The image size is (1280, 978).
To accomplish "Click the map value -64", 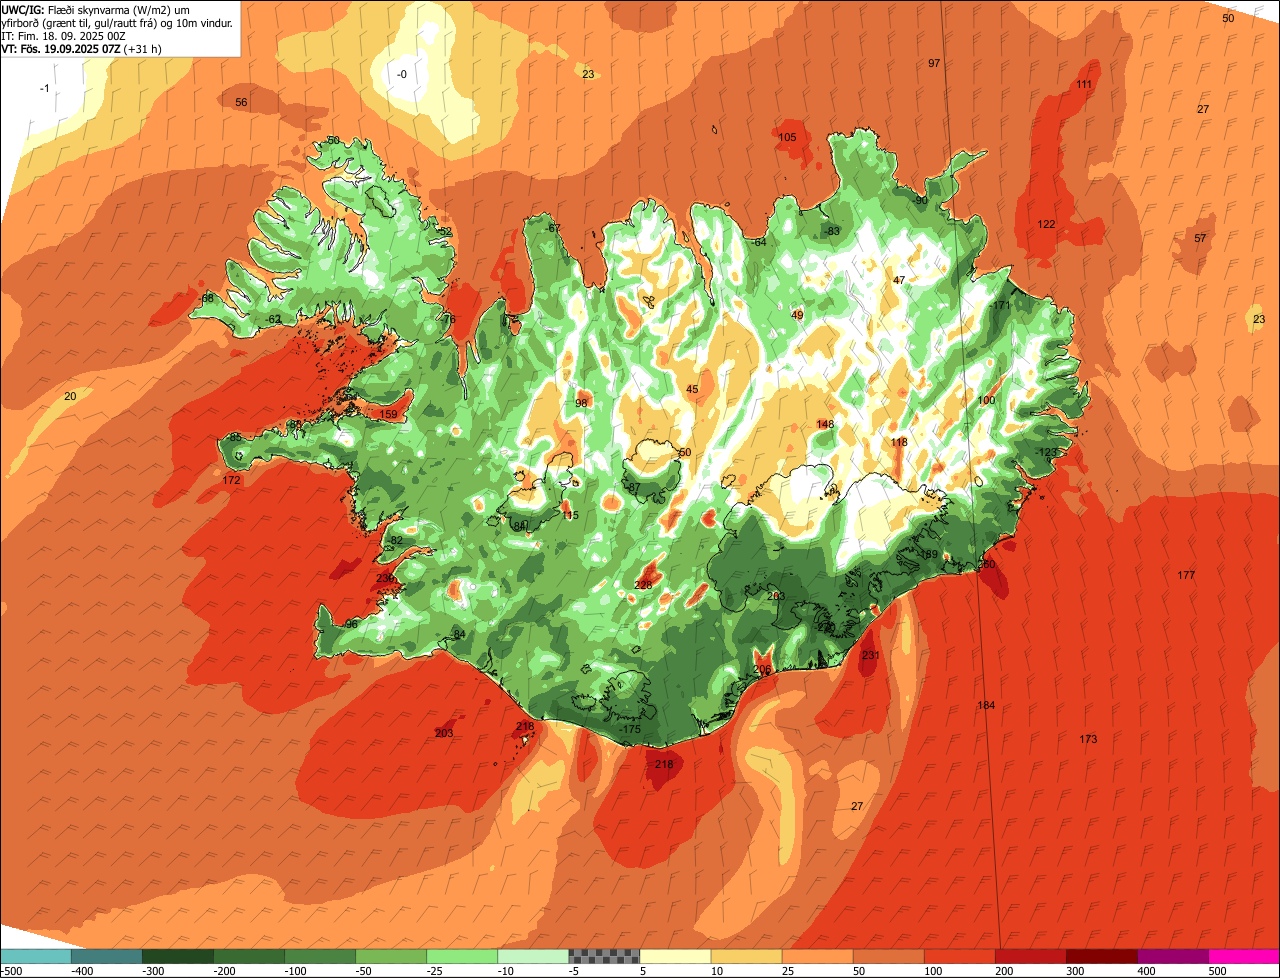I will pyautogui.click(x=759, y=243).
